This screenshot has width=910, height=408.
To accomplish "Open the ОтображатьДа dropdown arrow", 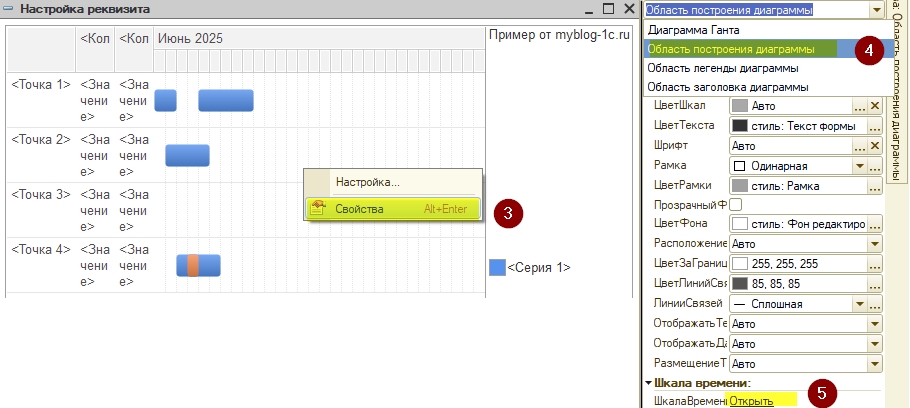I will click(875, 344).
